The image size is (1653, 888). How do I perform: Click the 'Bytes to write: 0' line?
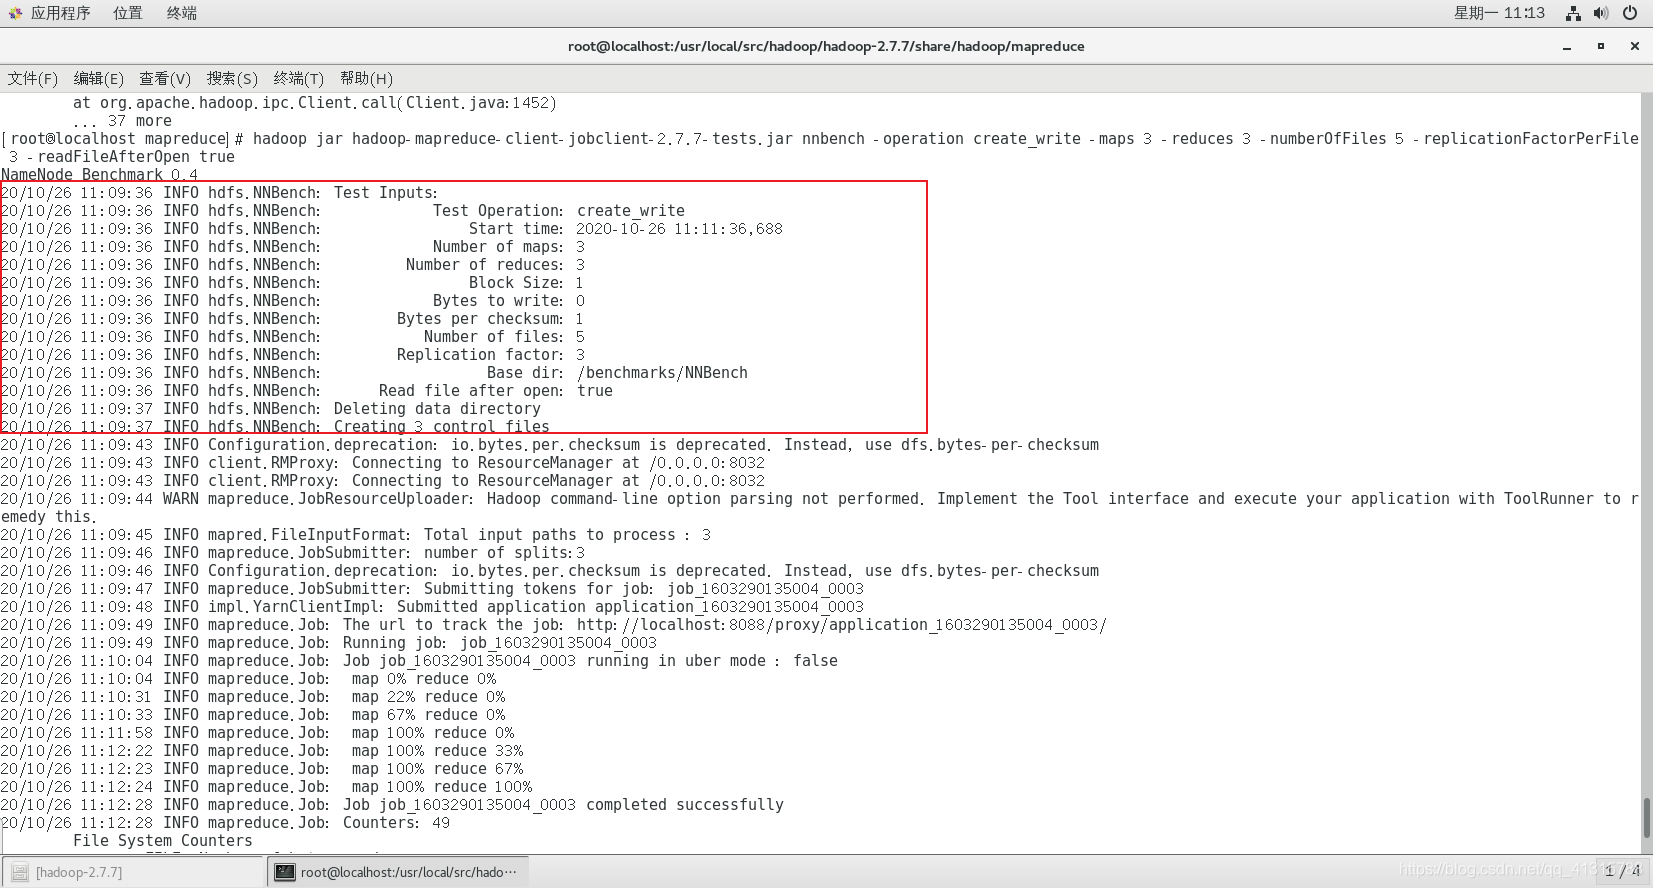click(x=292, y=301)
